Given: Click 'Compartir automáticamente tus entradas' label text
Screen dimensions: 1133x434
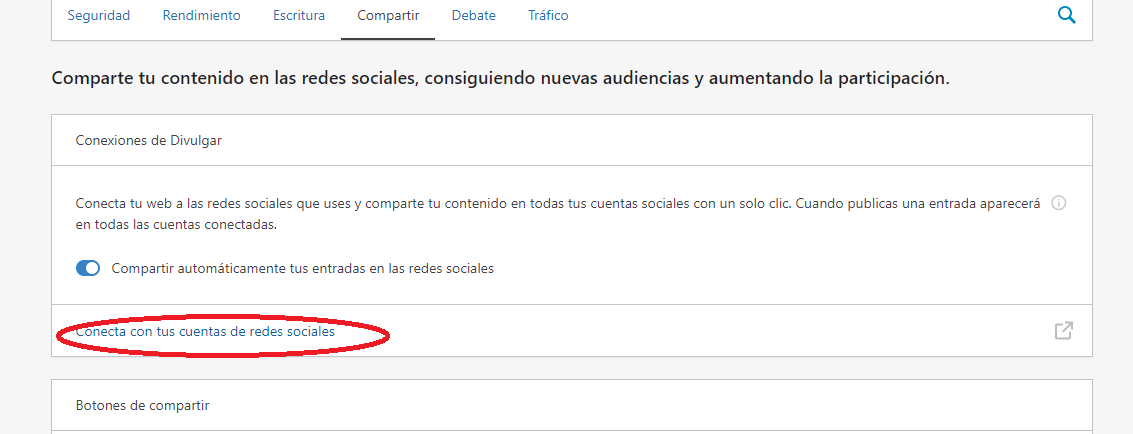Looking at the screenshot, I should (x=303, y=269).
